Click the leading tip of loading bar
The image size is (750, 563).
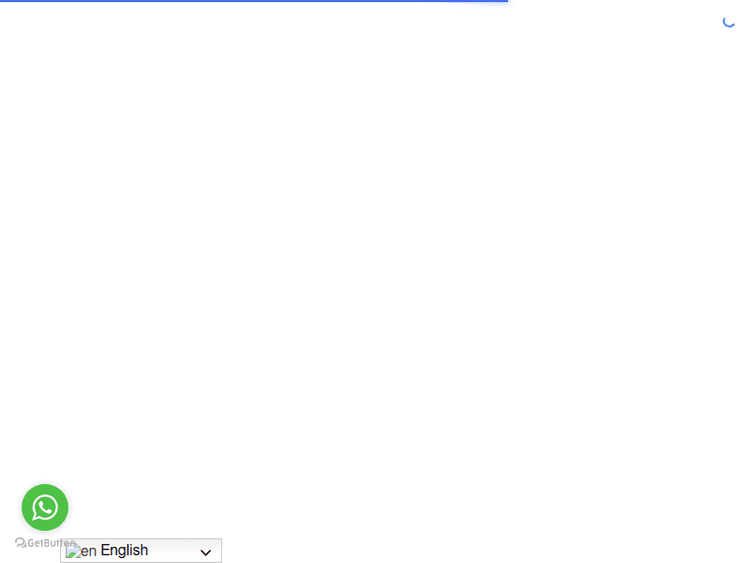point(505,1)
